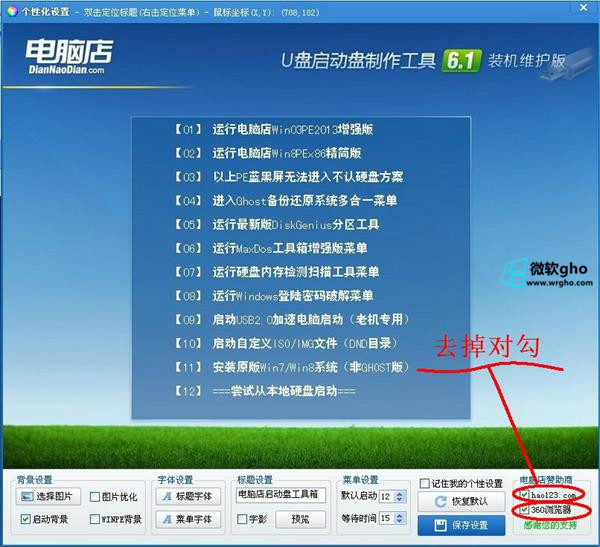Increase the 等待时间 value with the up arrow
This screenshot has width=600, height=547.
point(399,515)
